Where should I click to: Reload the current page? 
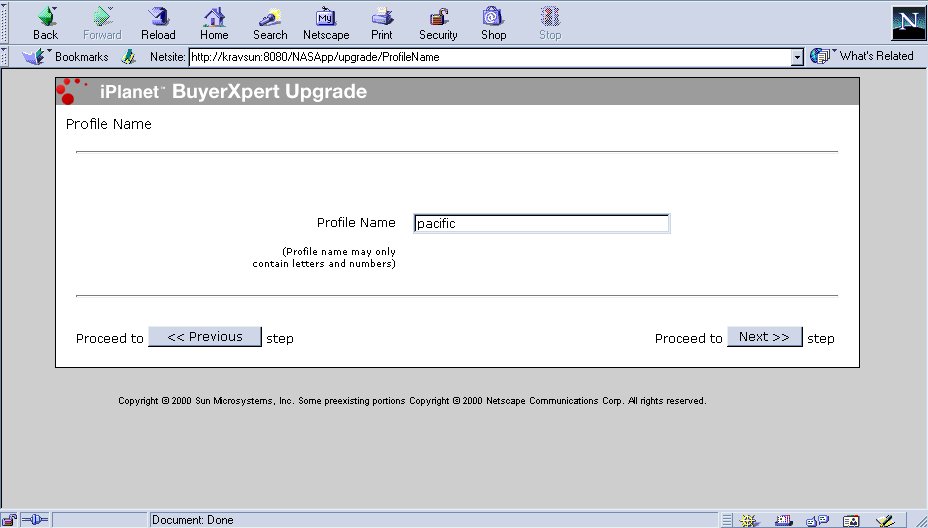pos(158,24)
